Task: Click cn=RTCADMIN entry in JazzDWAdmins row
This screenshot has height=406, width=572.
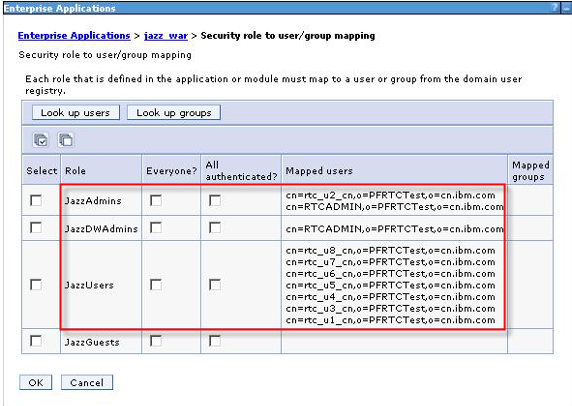Action: tap(394, 229)
